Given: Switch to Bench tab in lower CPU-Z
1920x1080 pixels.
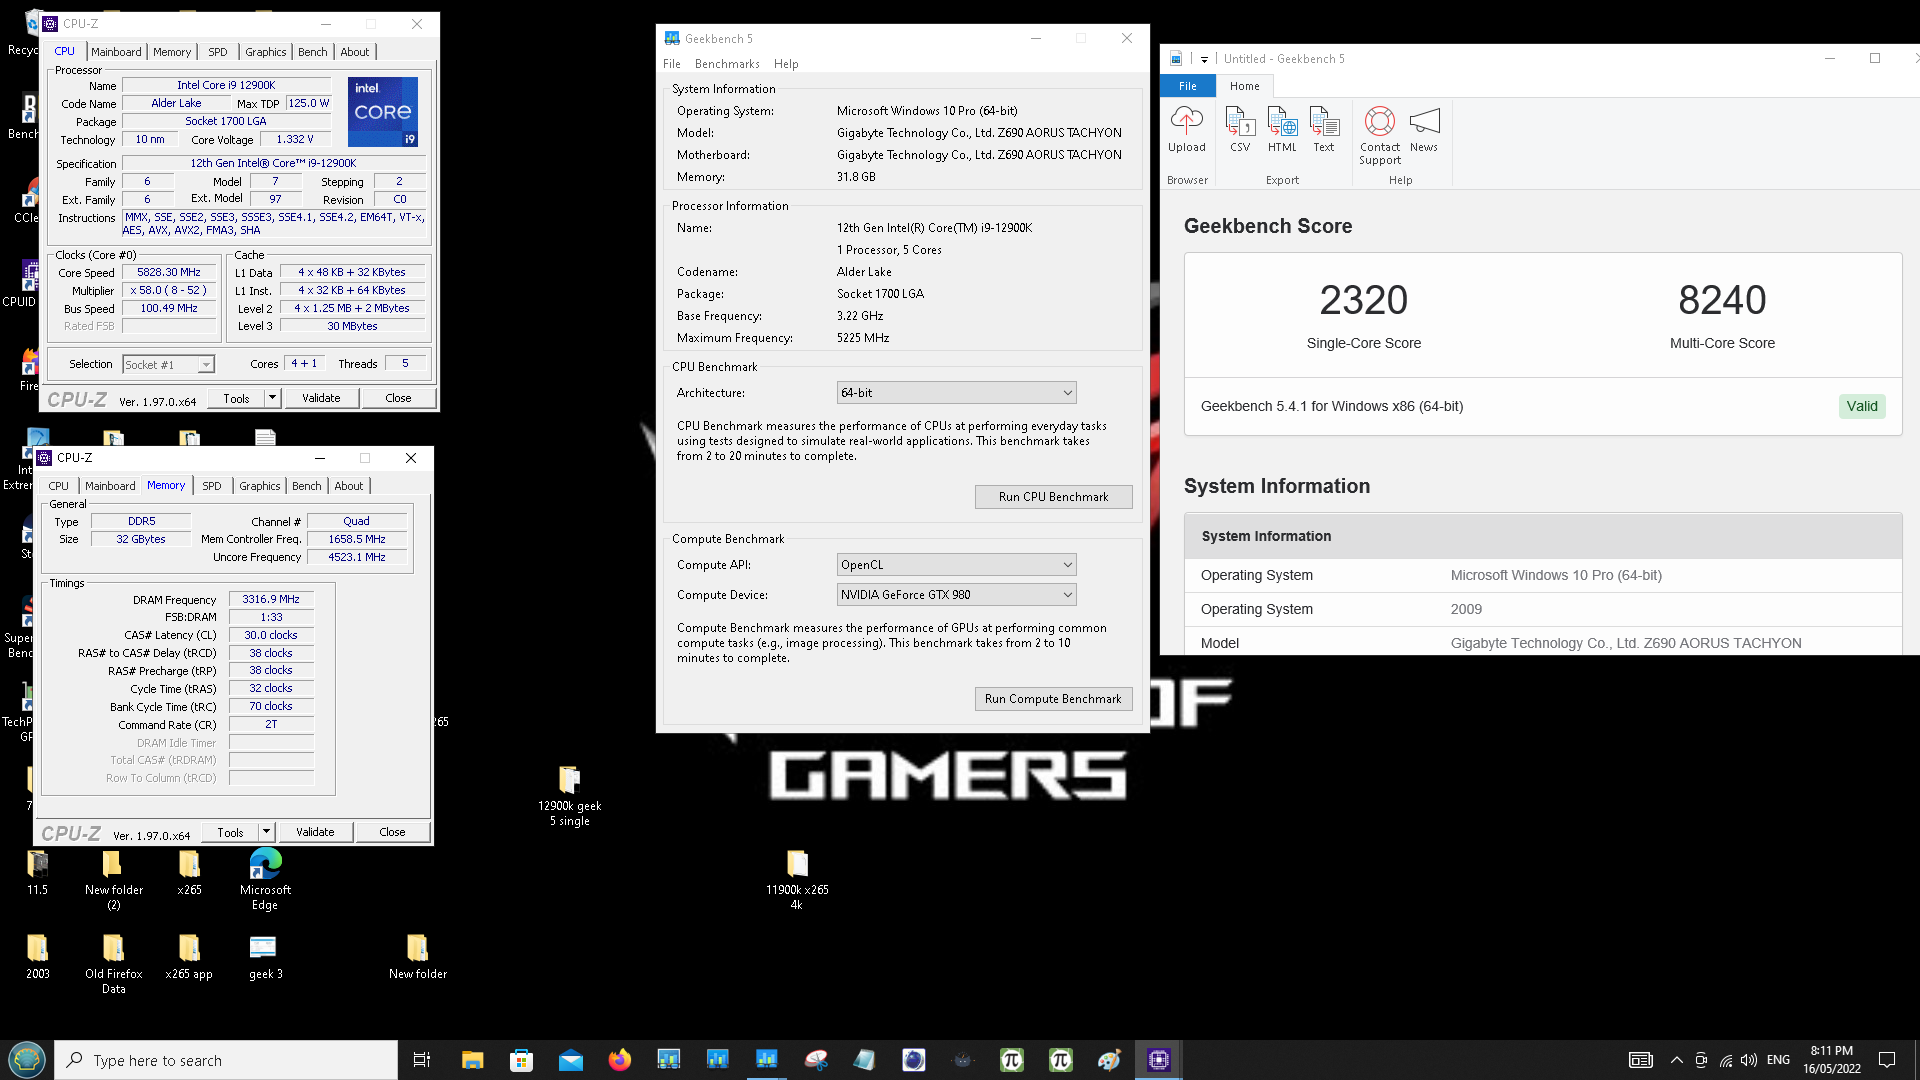Looking at the screenshot, I should pos(307,486).
